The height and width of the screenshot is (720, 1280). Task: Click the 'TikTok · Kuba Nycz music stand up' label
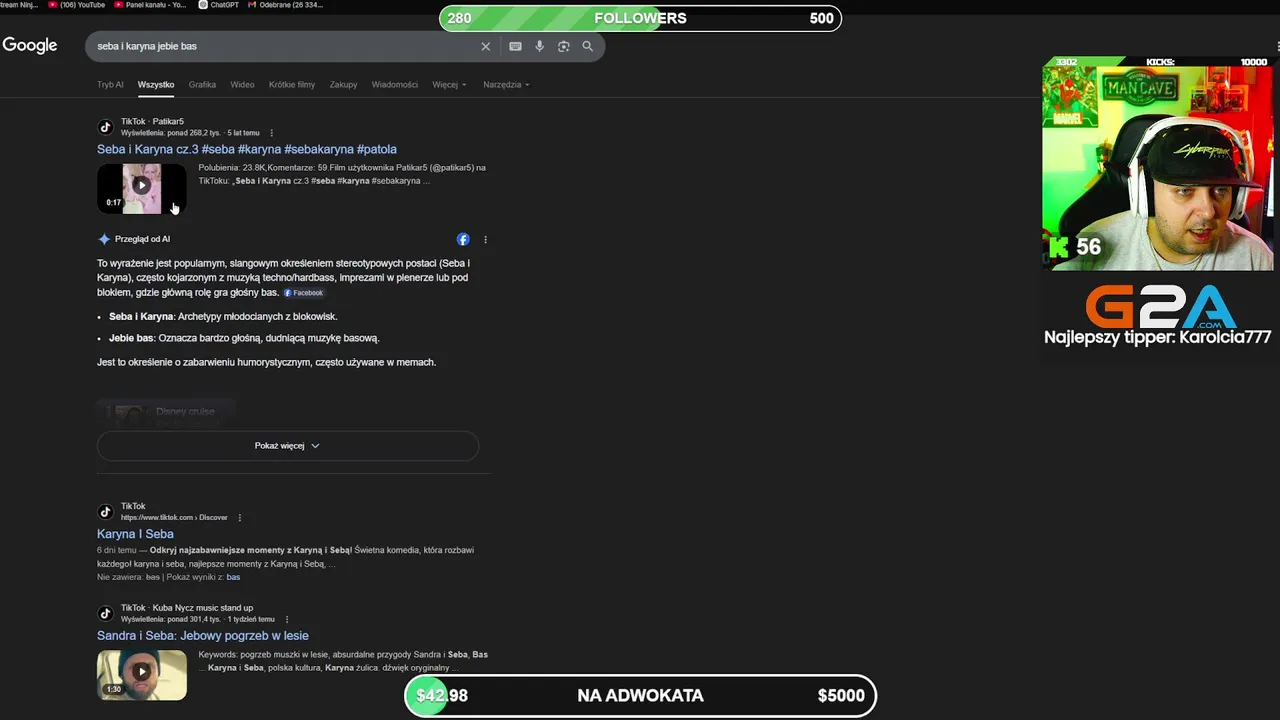[x=187, y=608]
